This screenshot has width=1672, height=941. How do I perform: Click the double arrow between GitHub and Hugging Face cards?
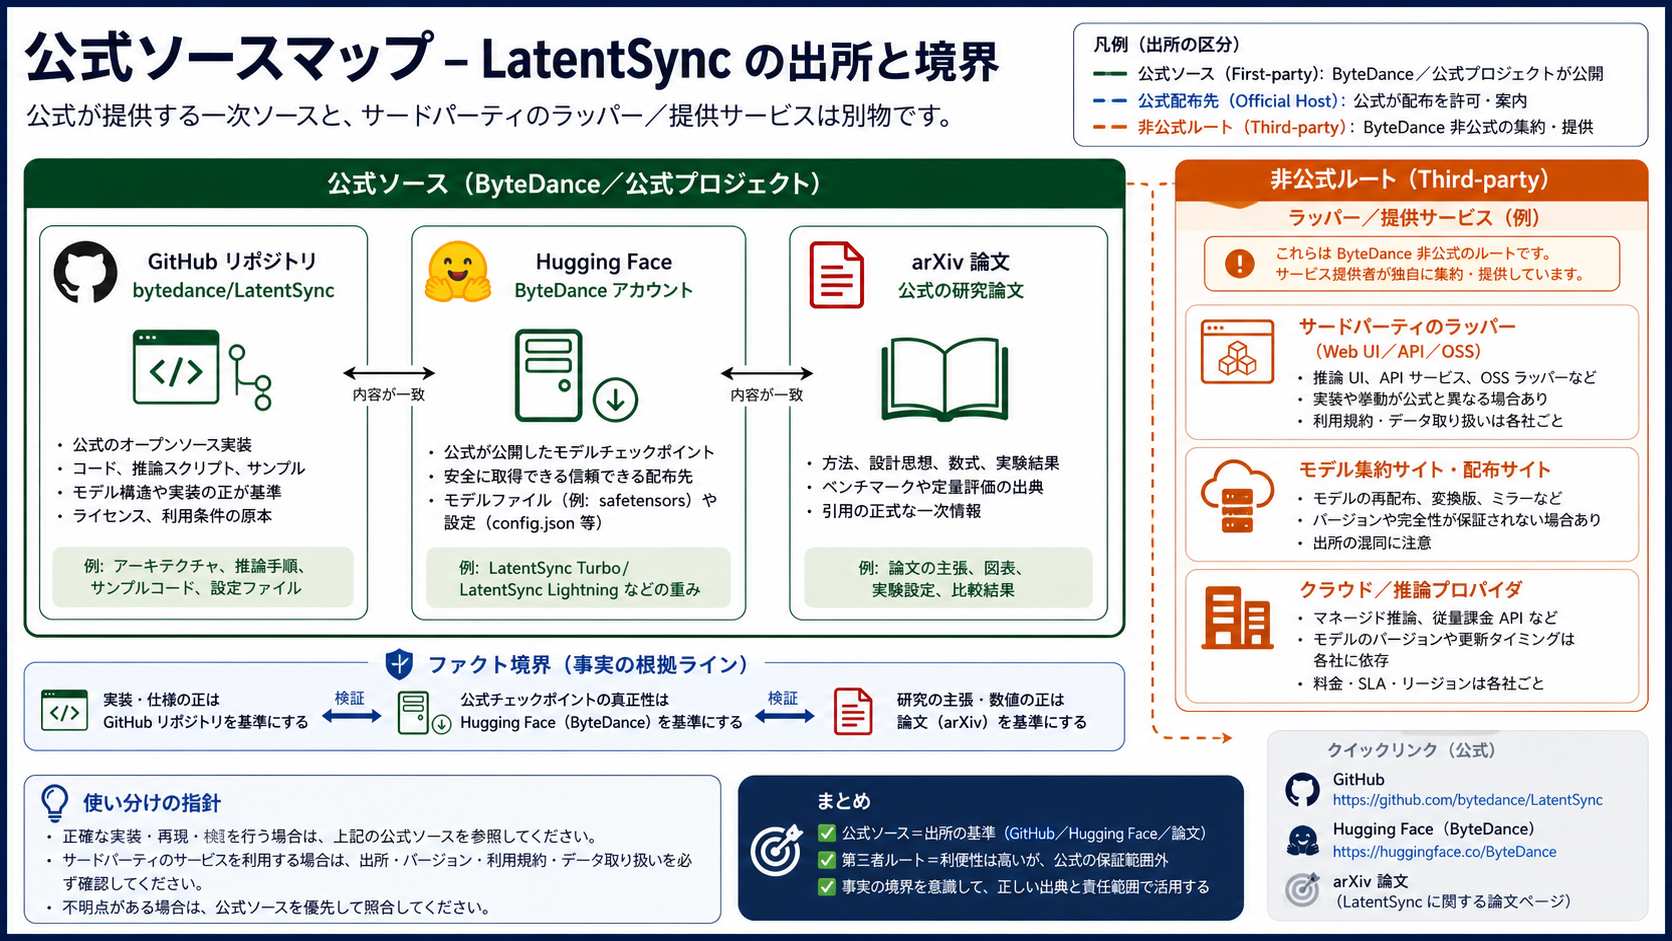tap(389, 373)
